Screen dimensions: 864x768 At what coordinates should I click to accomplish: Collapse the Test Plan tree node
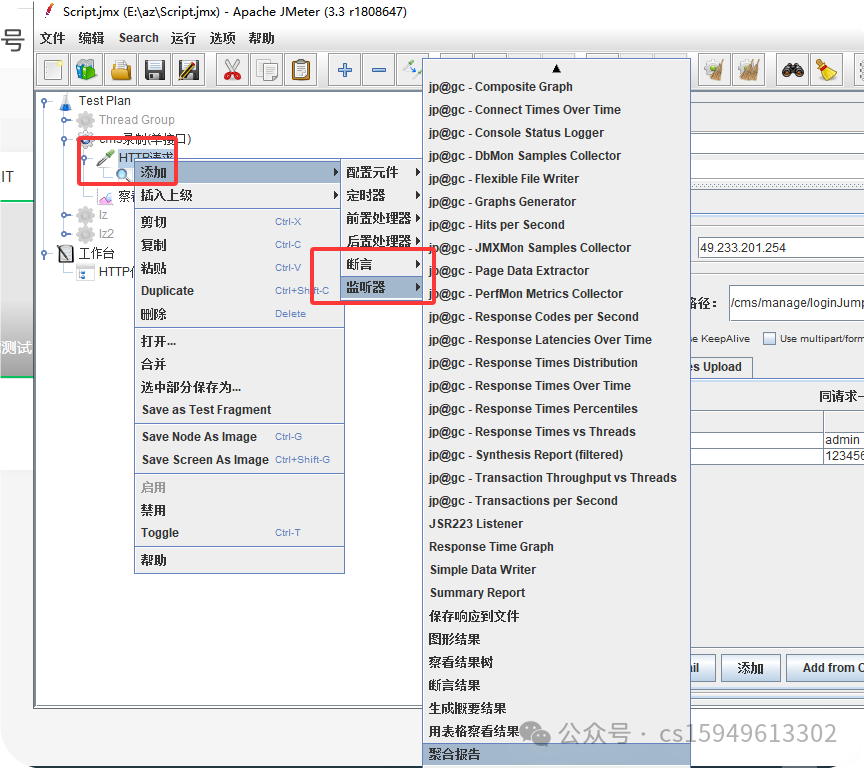point(45,101)
